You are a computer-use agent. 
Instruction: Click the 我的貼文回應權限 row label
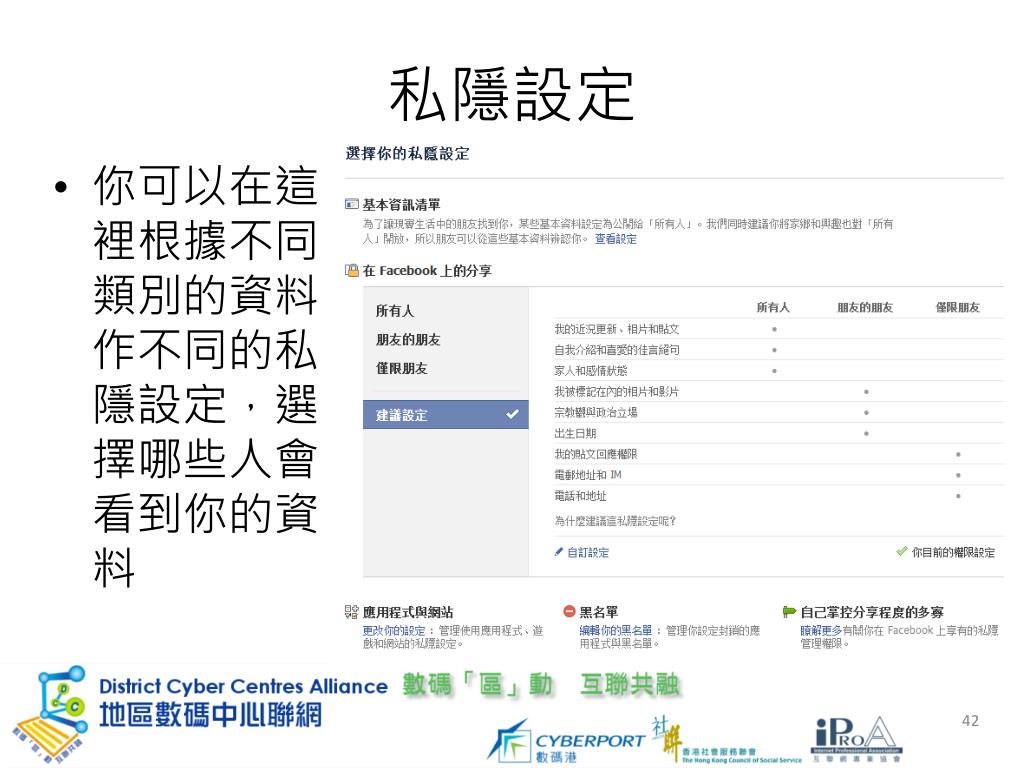(x=596, y=454)
